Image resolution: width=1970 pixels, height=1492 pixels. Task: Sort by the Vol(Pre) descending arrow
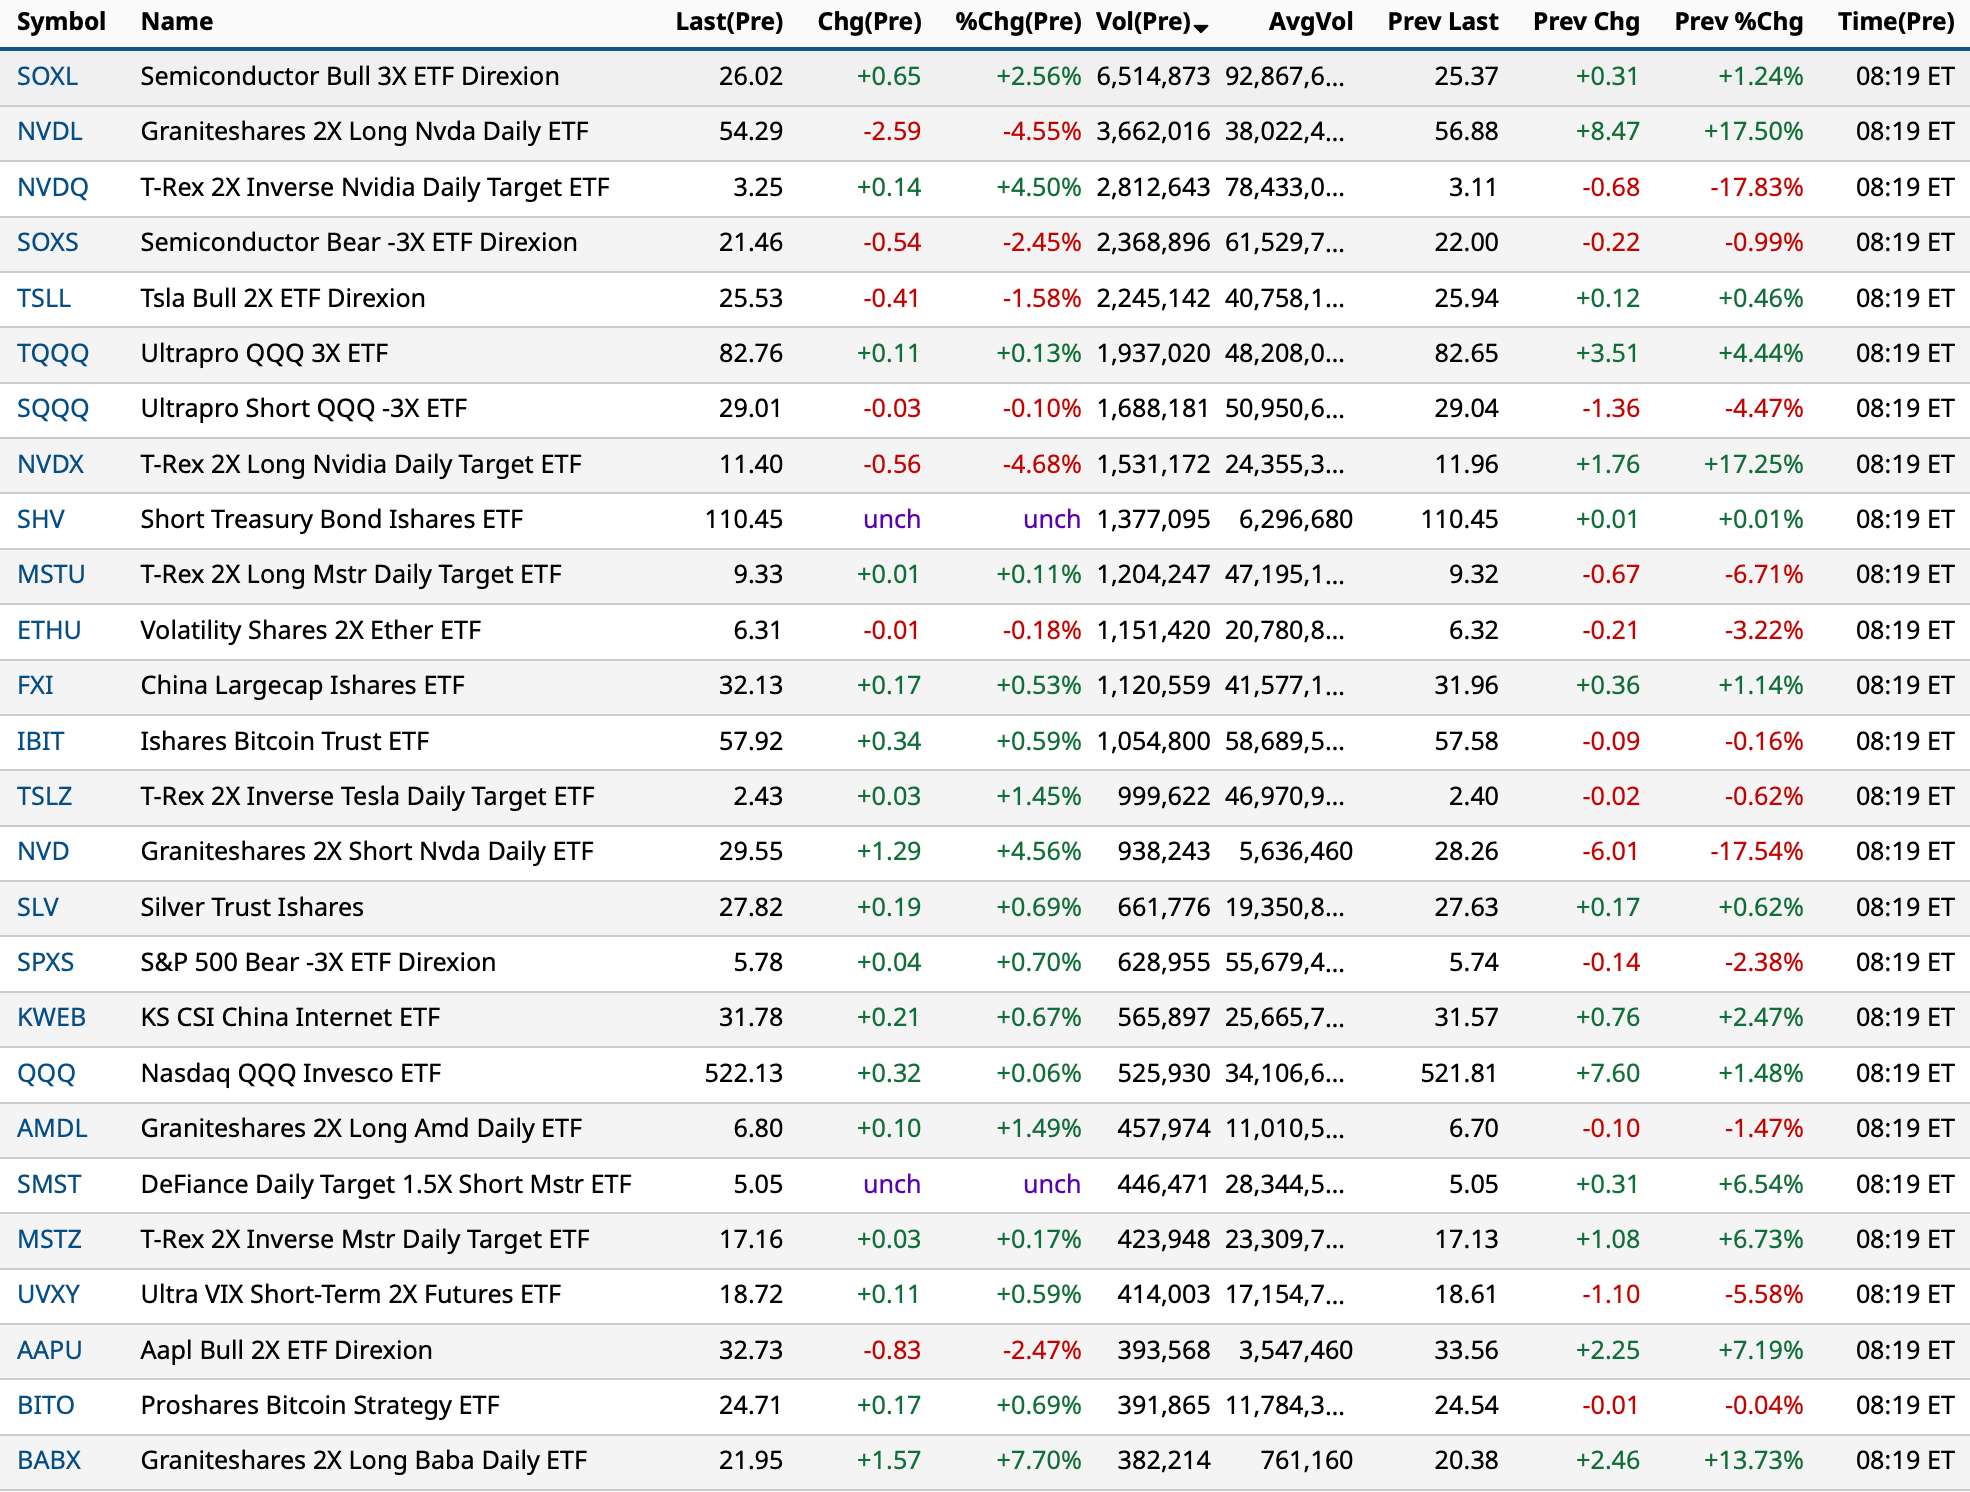[x=1201, y=27]
